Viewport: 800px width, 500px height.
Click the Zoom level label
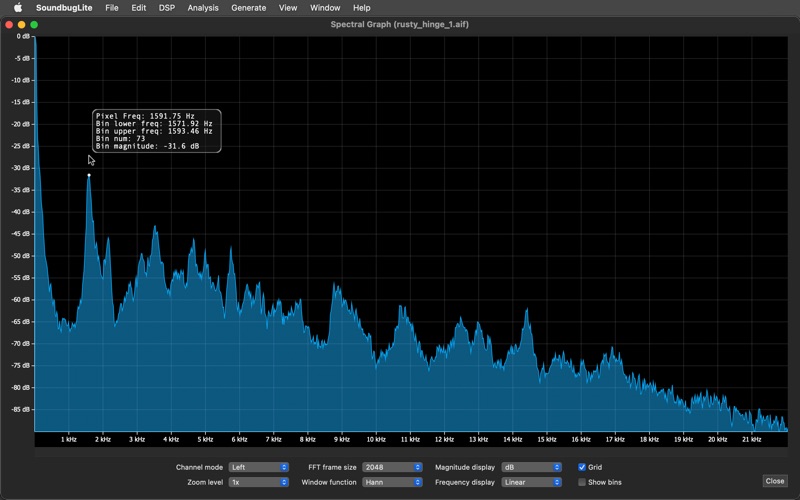coord(205,482)
